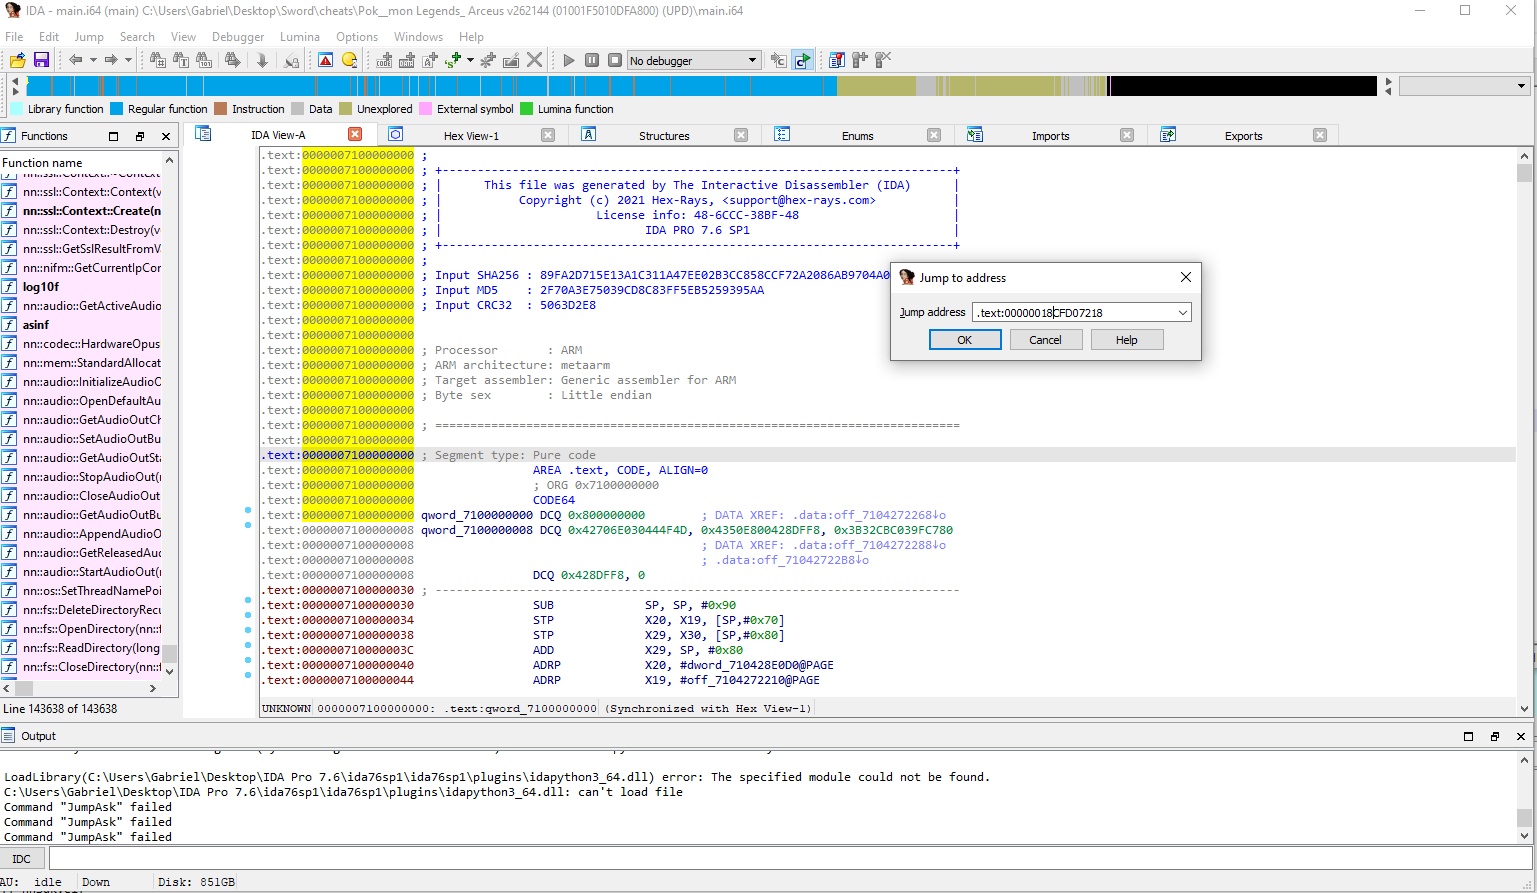Click the asterisk array toolbar icon
The image size is (1537, 893).
click(488, 60)
